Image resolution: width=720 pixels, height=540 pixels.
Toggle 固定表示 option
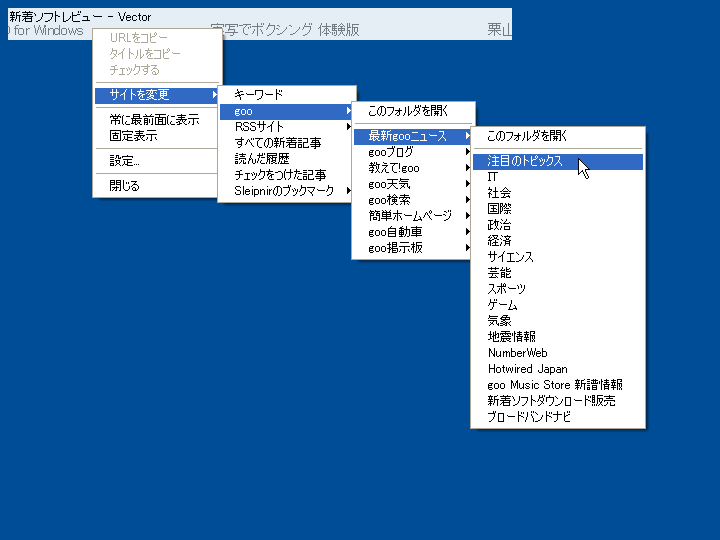(157, 136)
